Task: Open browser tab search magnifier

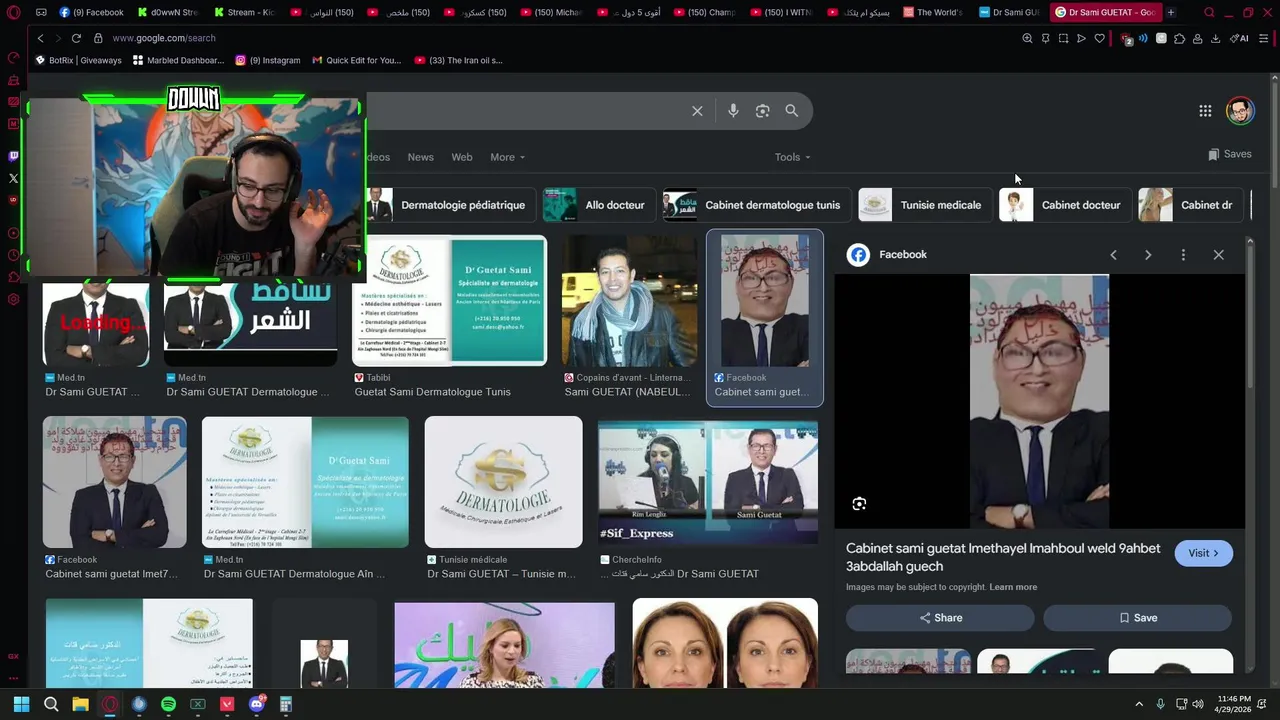Action: pos(1209,12)
